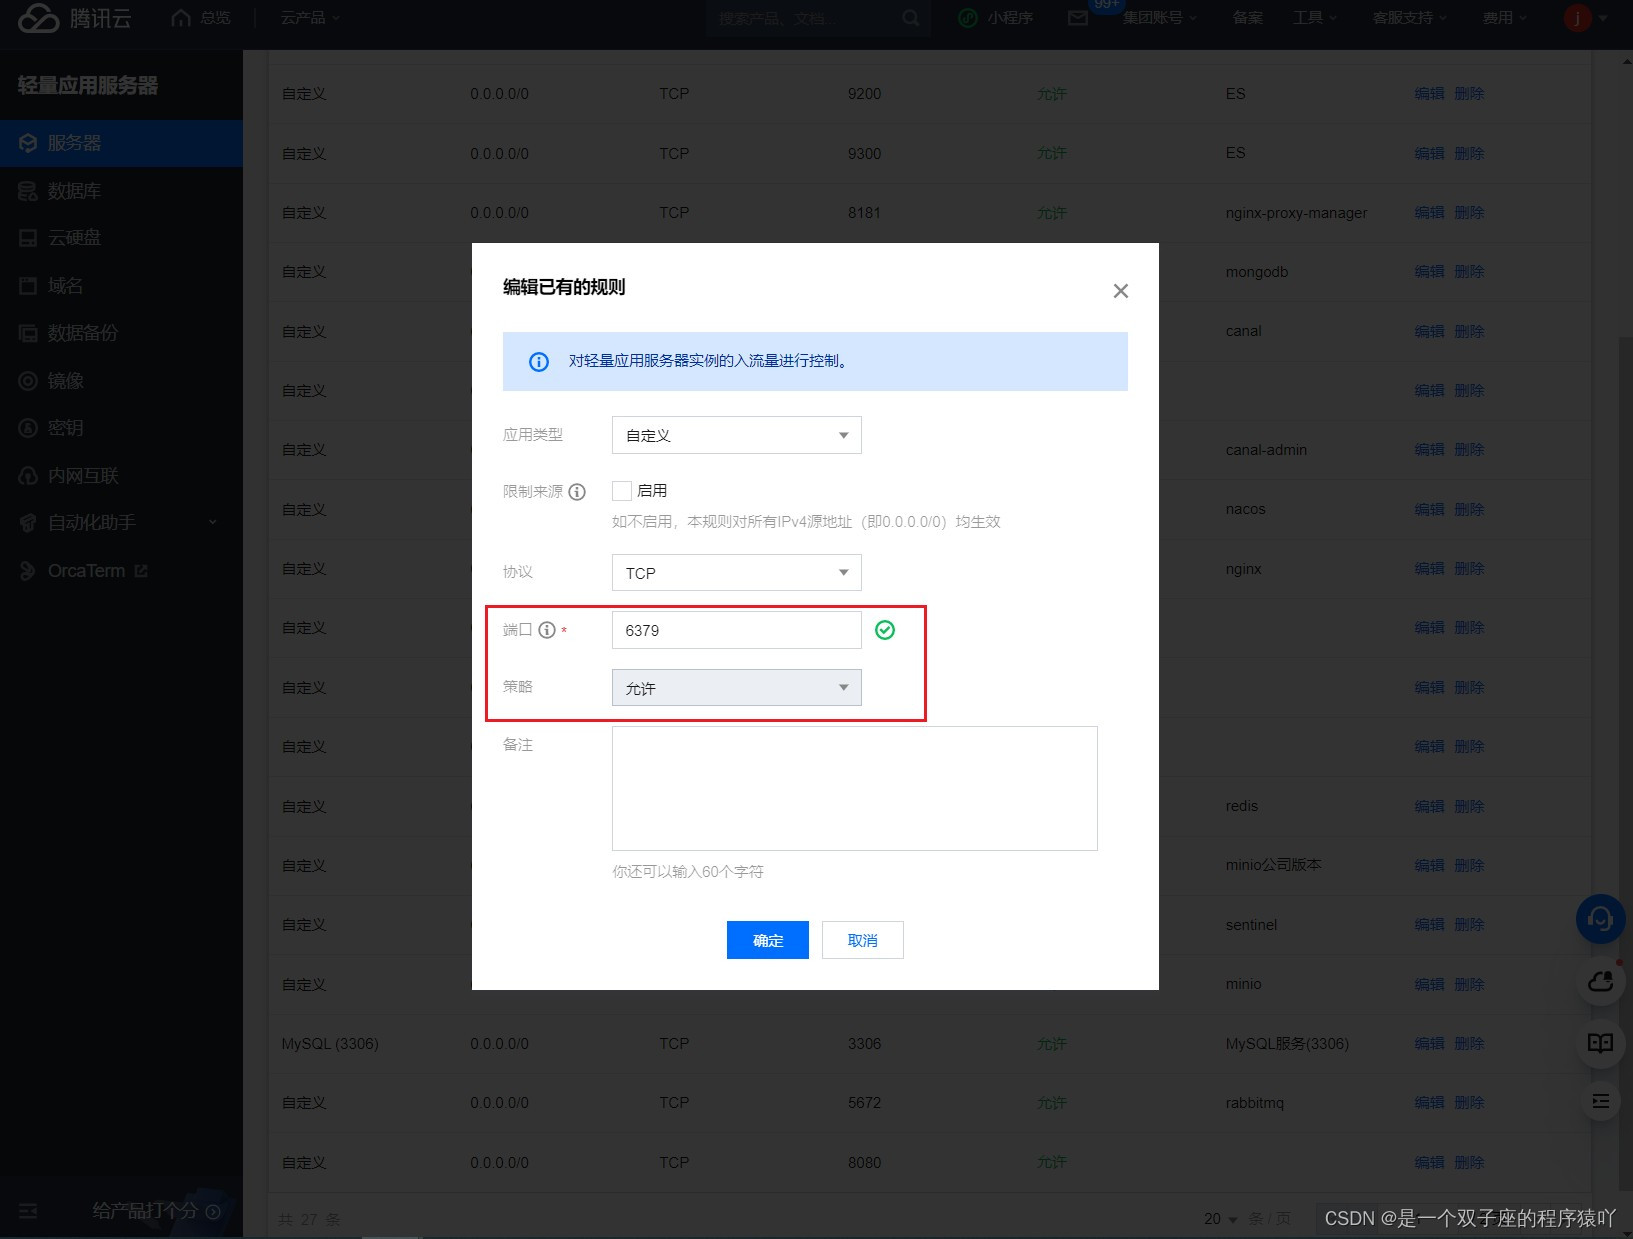
Task: Click the 镜像 sidebar icon
Action: (x=28, y=381)
